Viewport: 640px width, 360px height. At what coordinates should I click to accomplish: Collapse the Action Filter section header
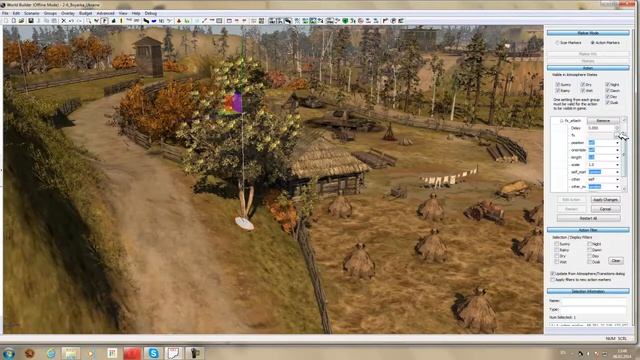tap(588, 230)
